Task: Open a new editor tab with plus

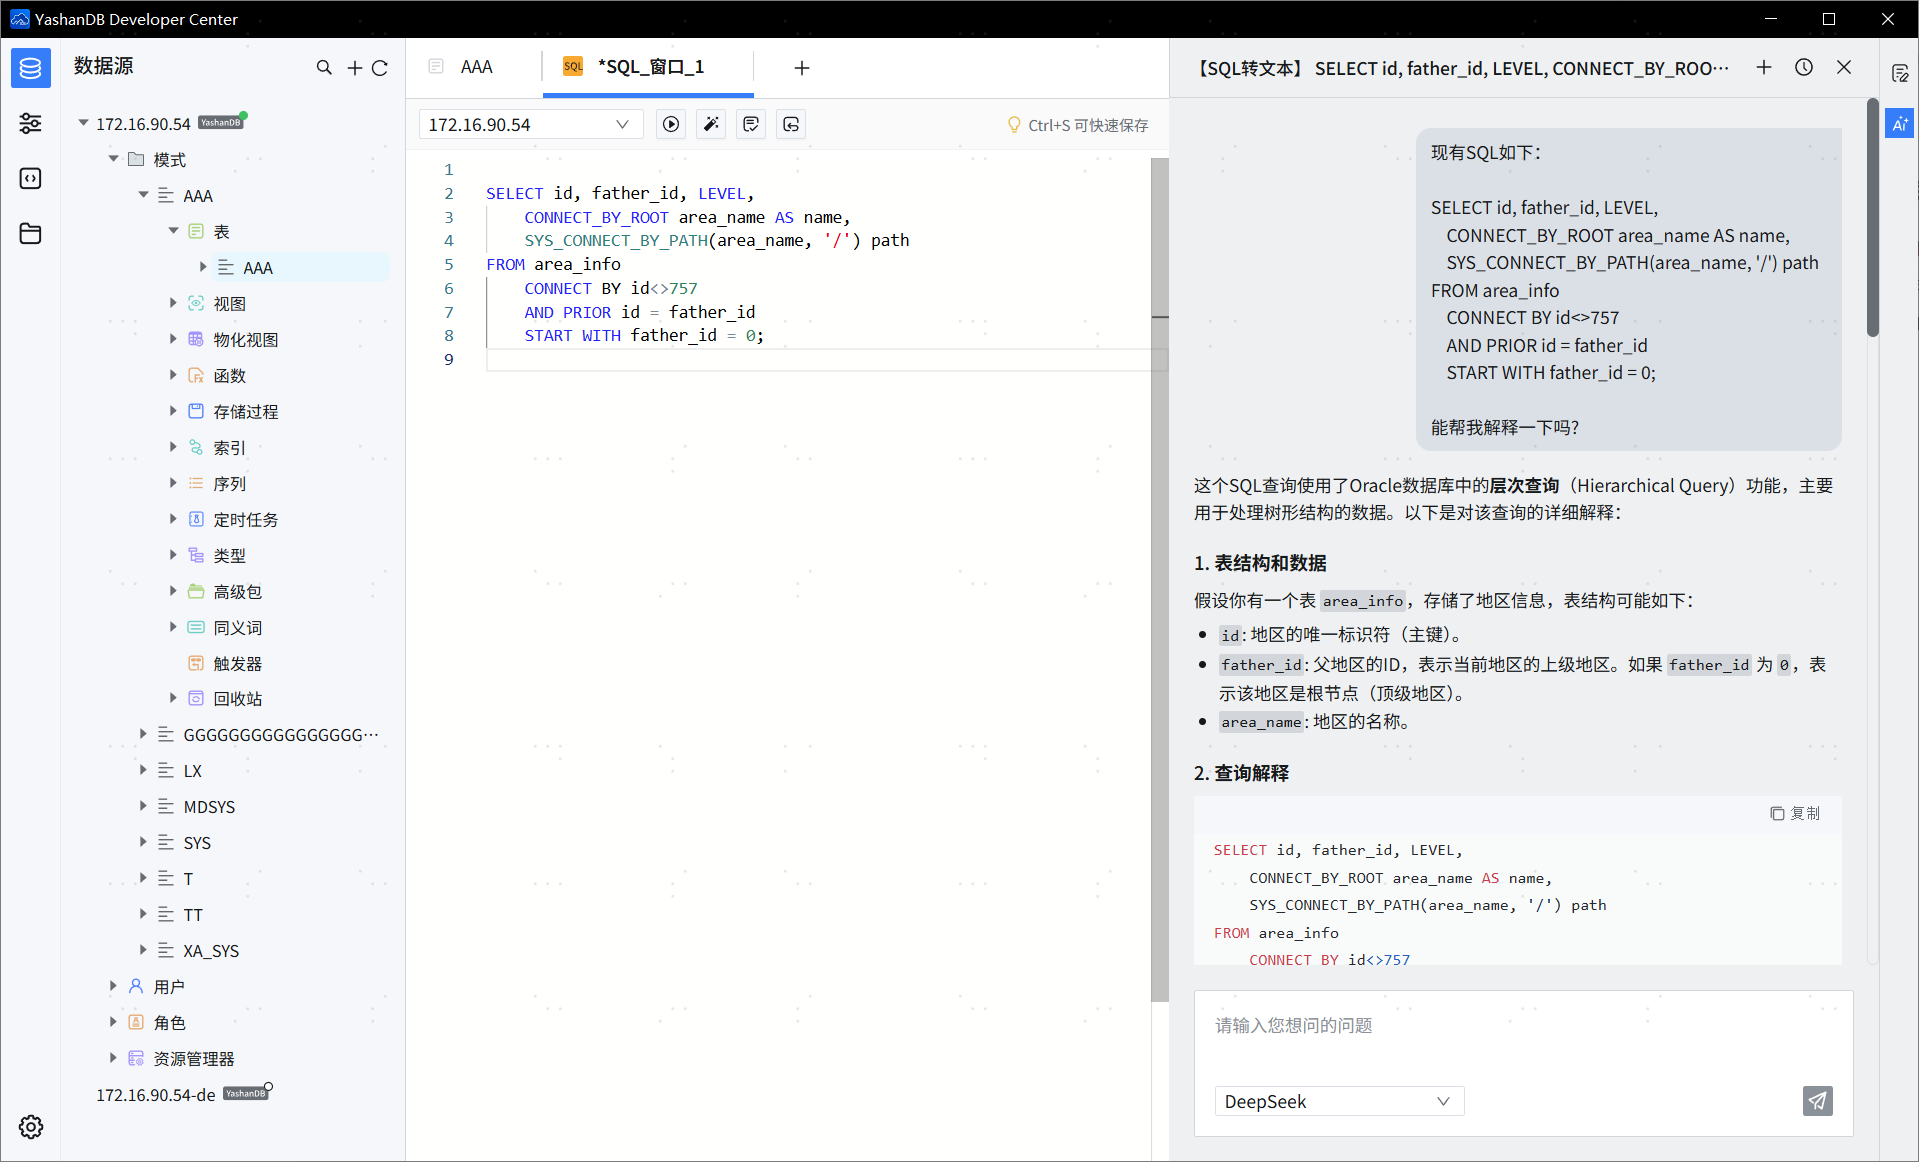Action: click(x=801, y=67)
